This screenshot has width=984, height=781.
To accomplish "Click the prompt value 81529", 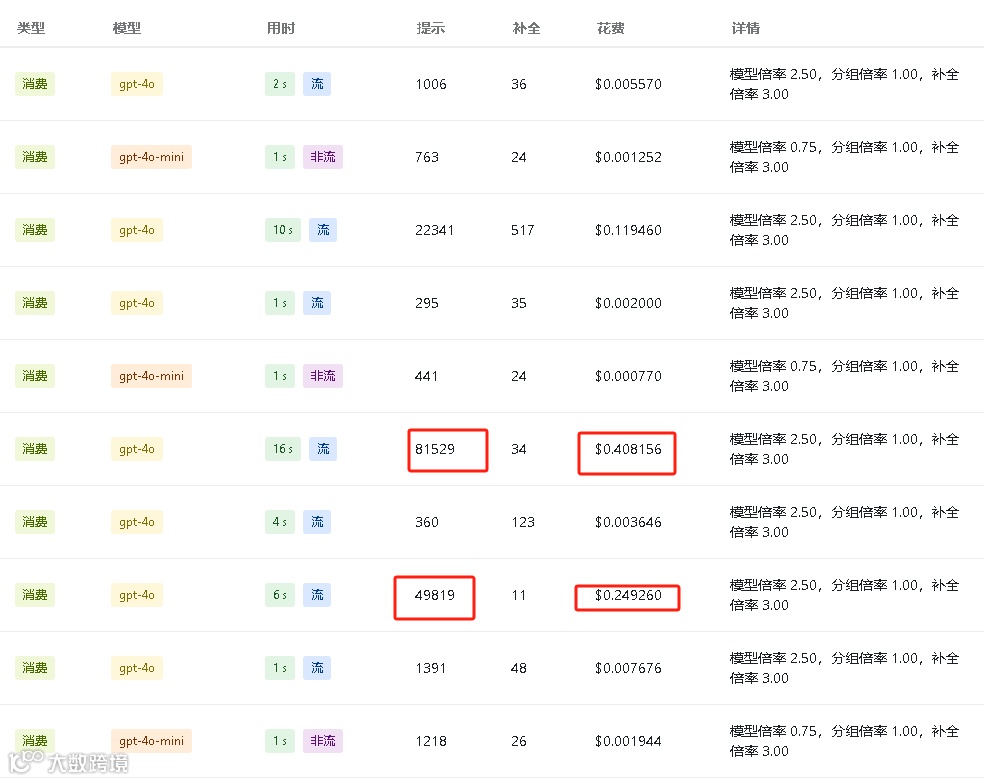I will coord(435,449).
